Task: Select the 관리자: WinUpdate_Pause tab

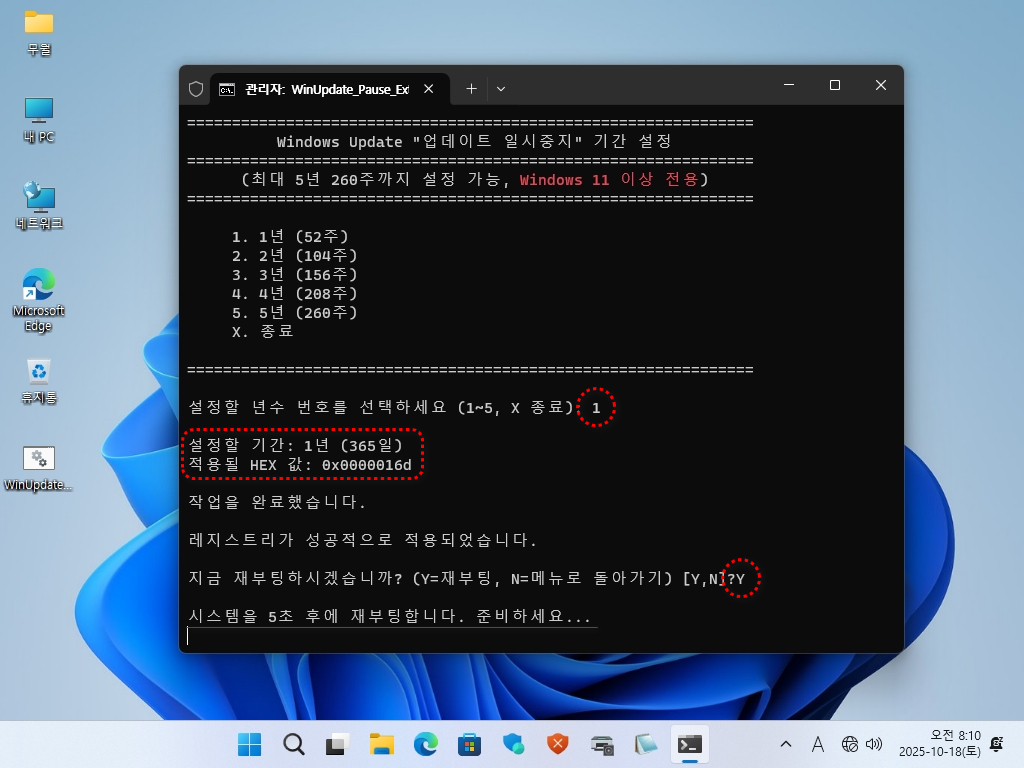Action: 327,89
